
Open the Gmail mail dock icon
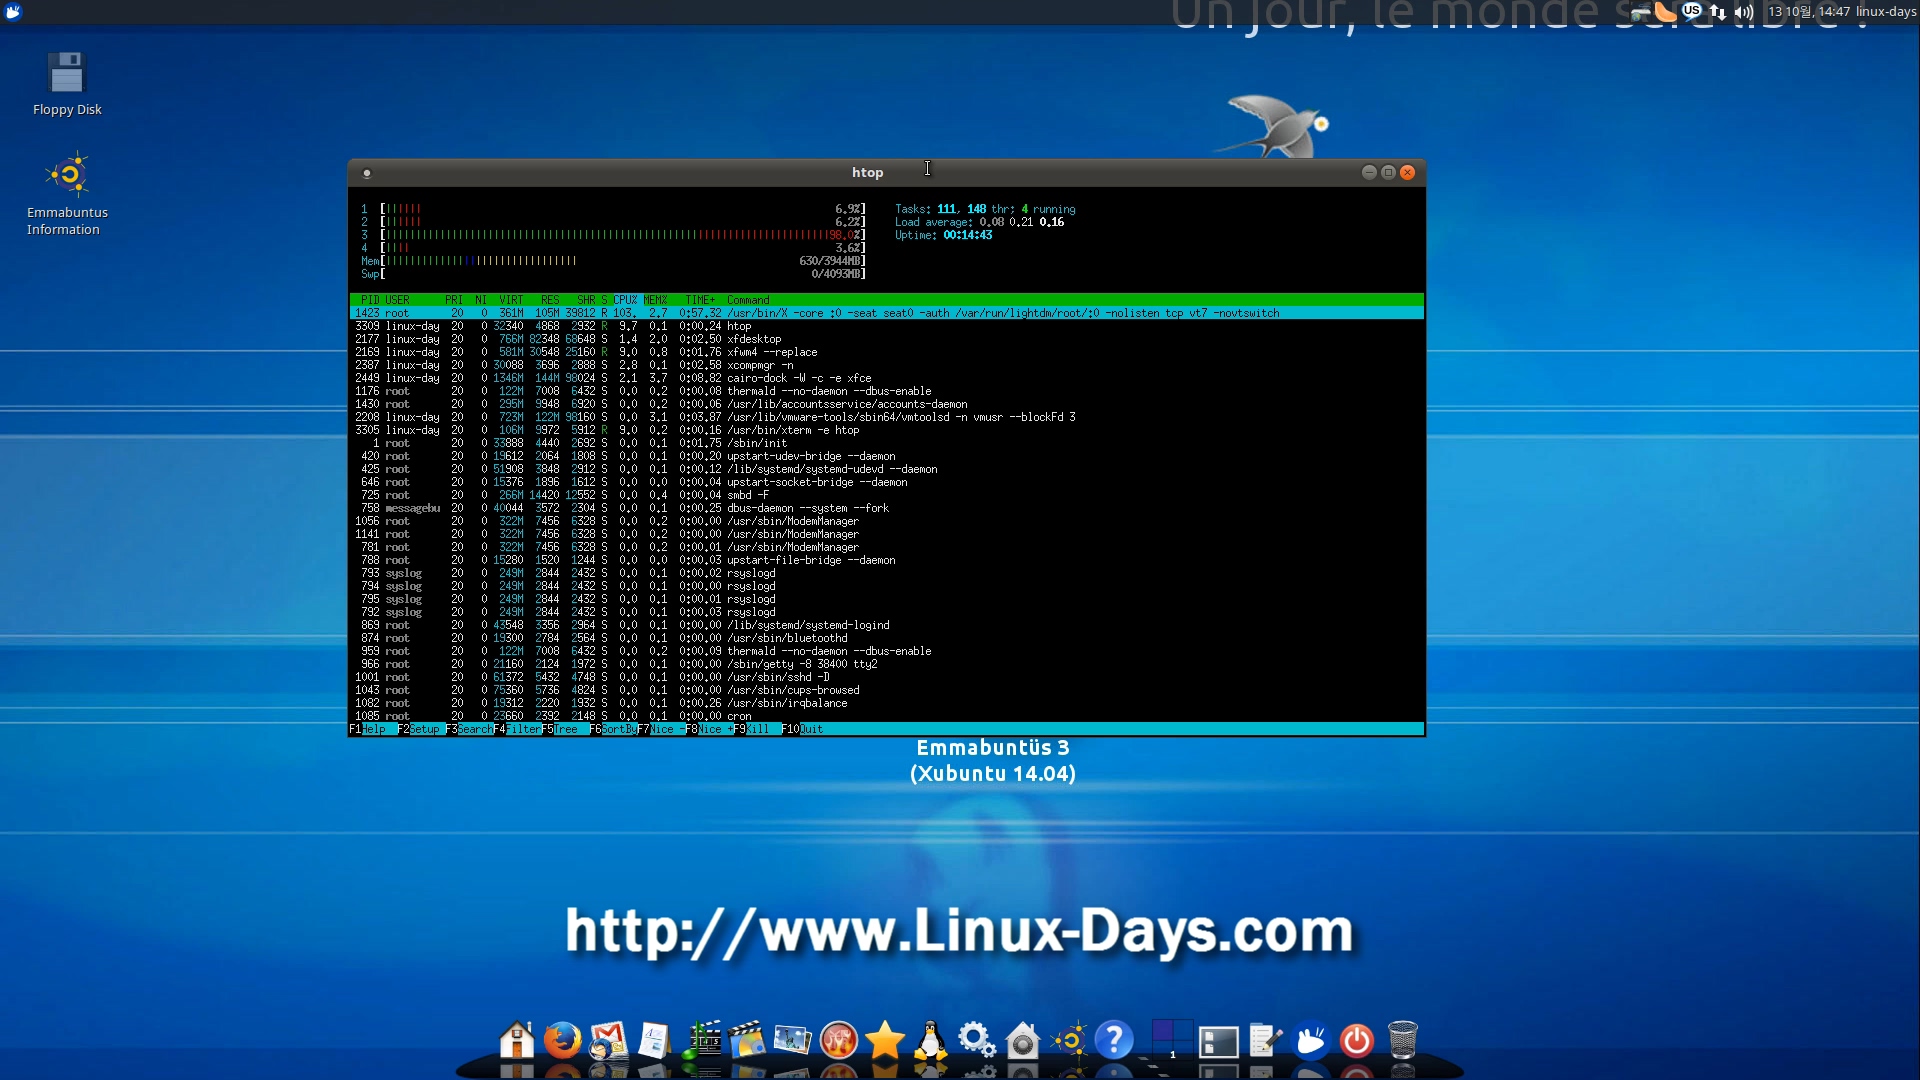pos(608,1040)
